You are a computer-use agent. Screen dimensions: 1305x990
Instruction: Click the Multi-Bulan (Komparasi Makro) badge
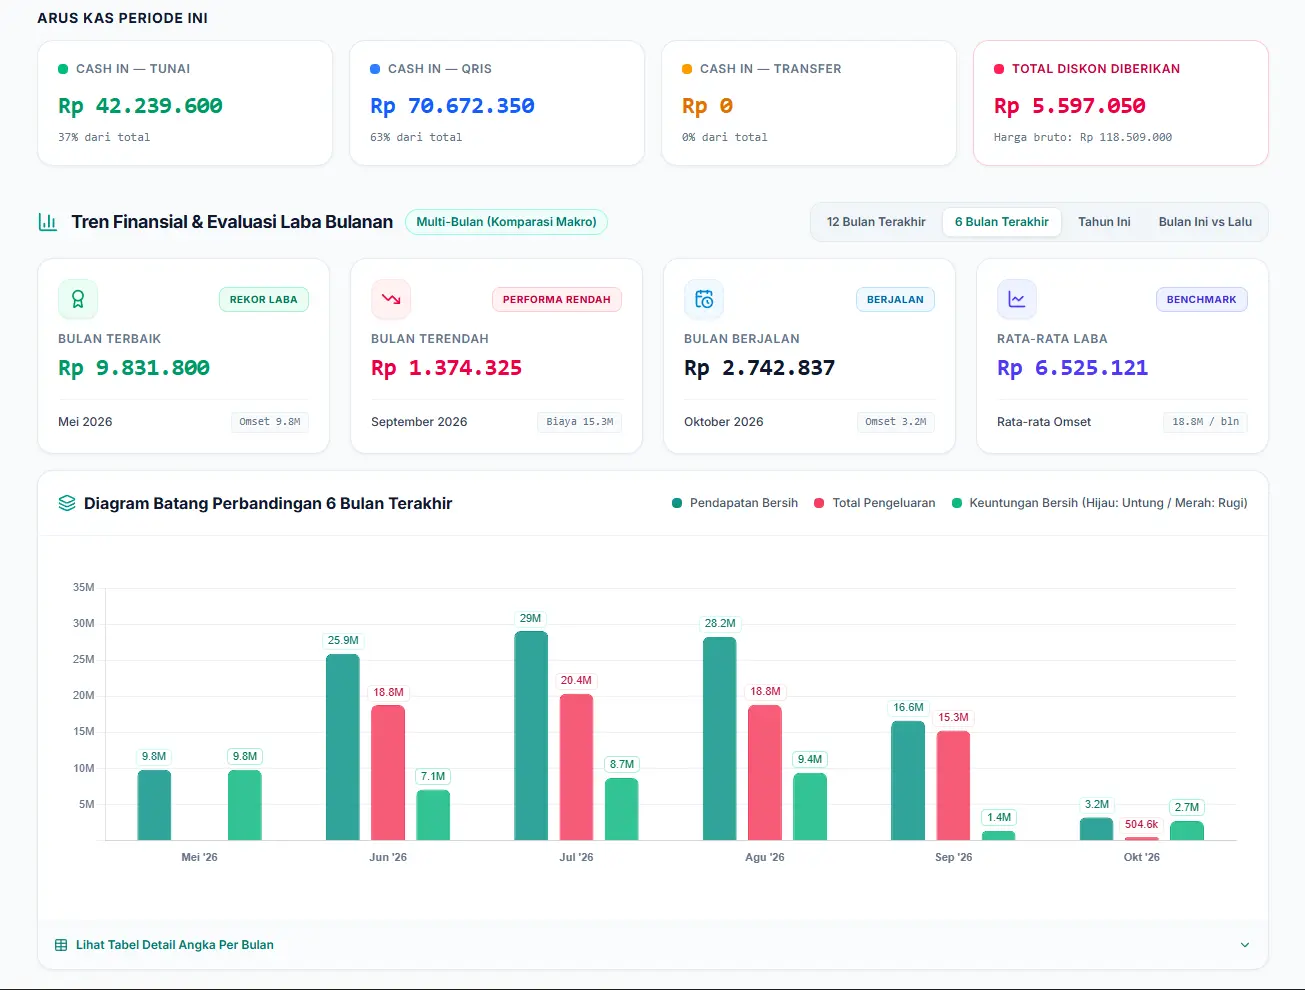[x=506, y=222]
